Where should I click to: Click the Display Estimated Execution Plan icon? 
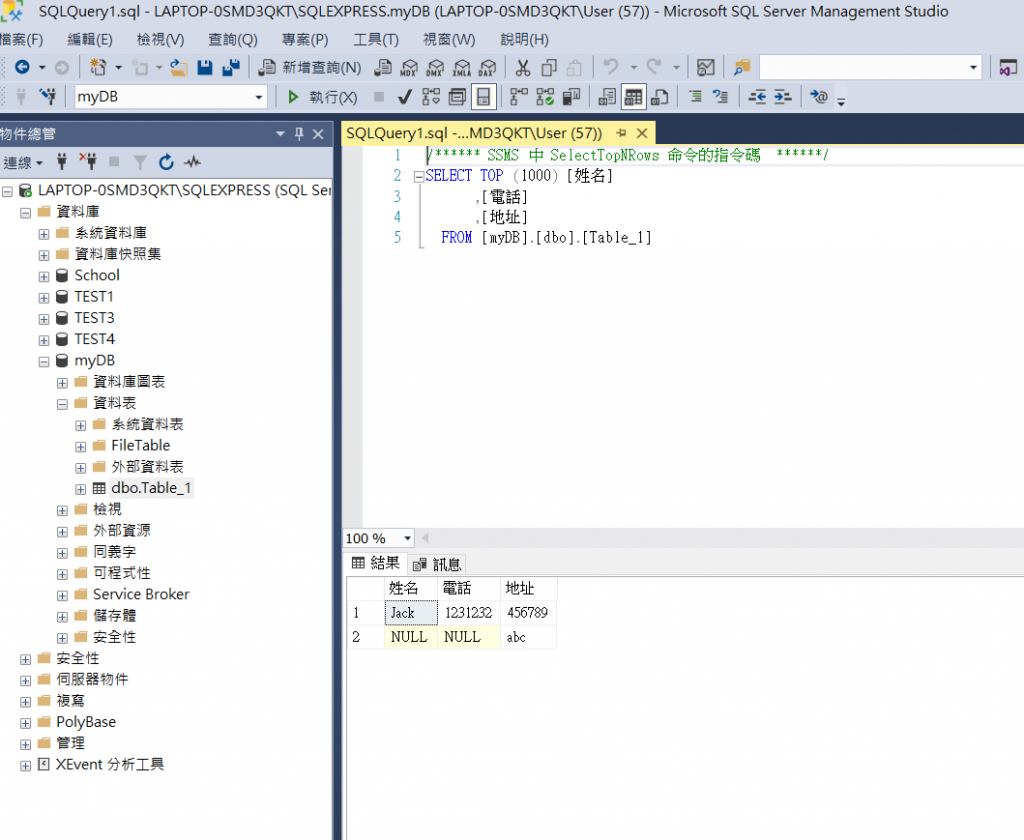pos(431,97)
